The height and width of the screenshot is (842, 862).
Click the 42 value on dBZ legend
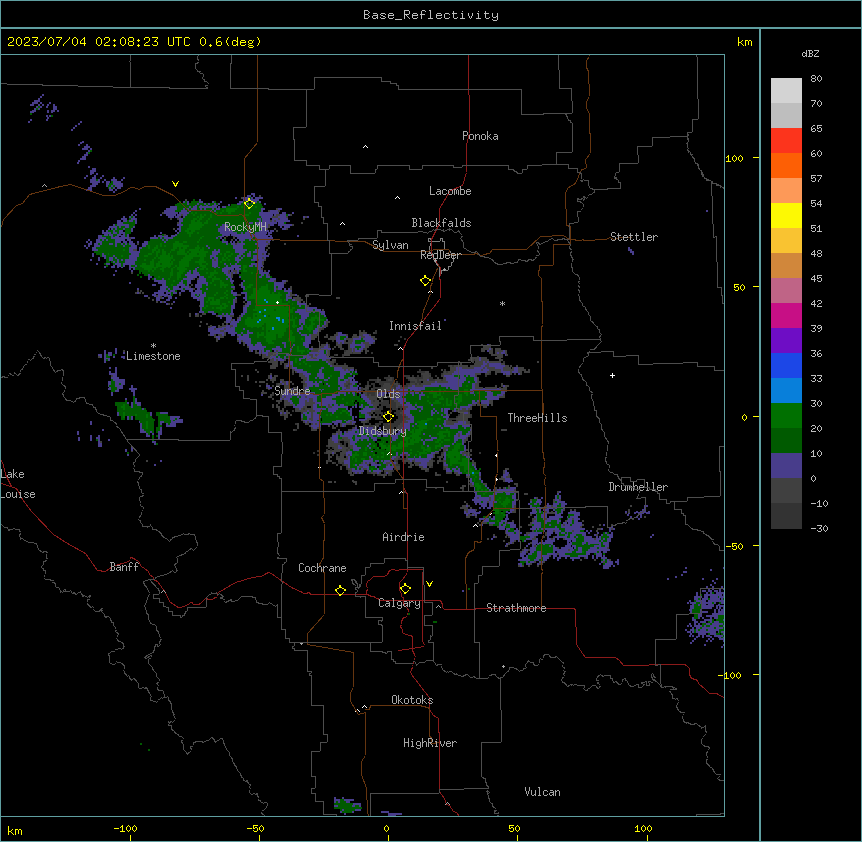pos(816,303)
